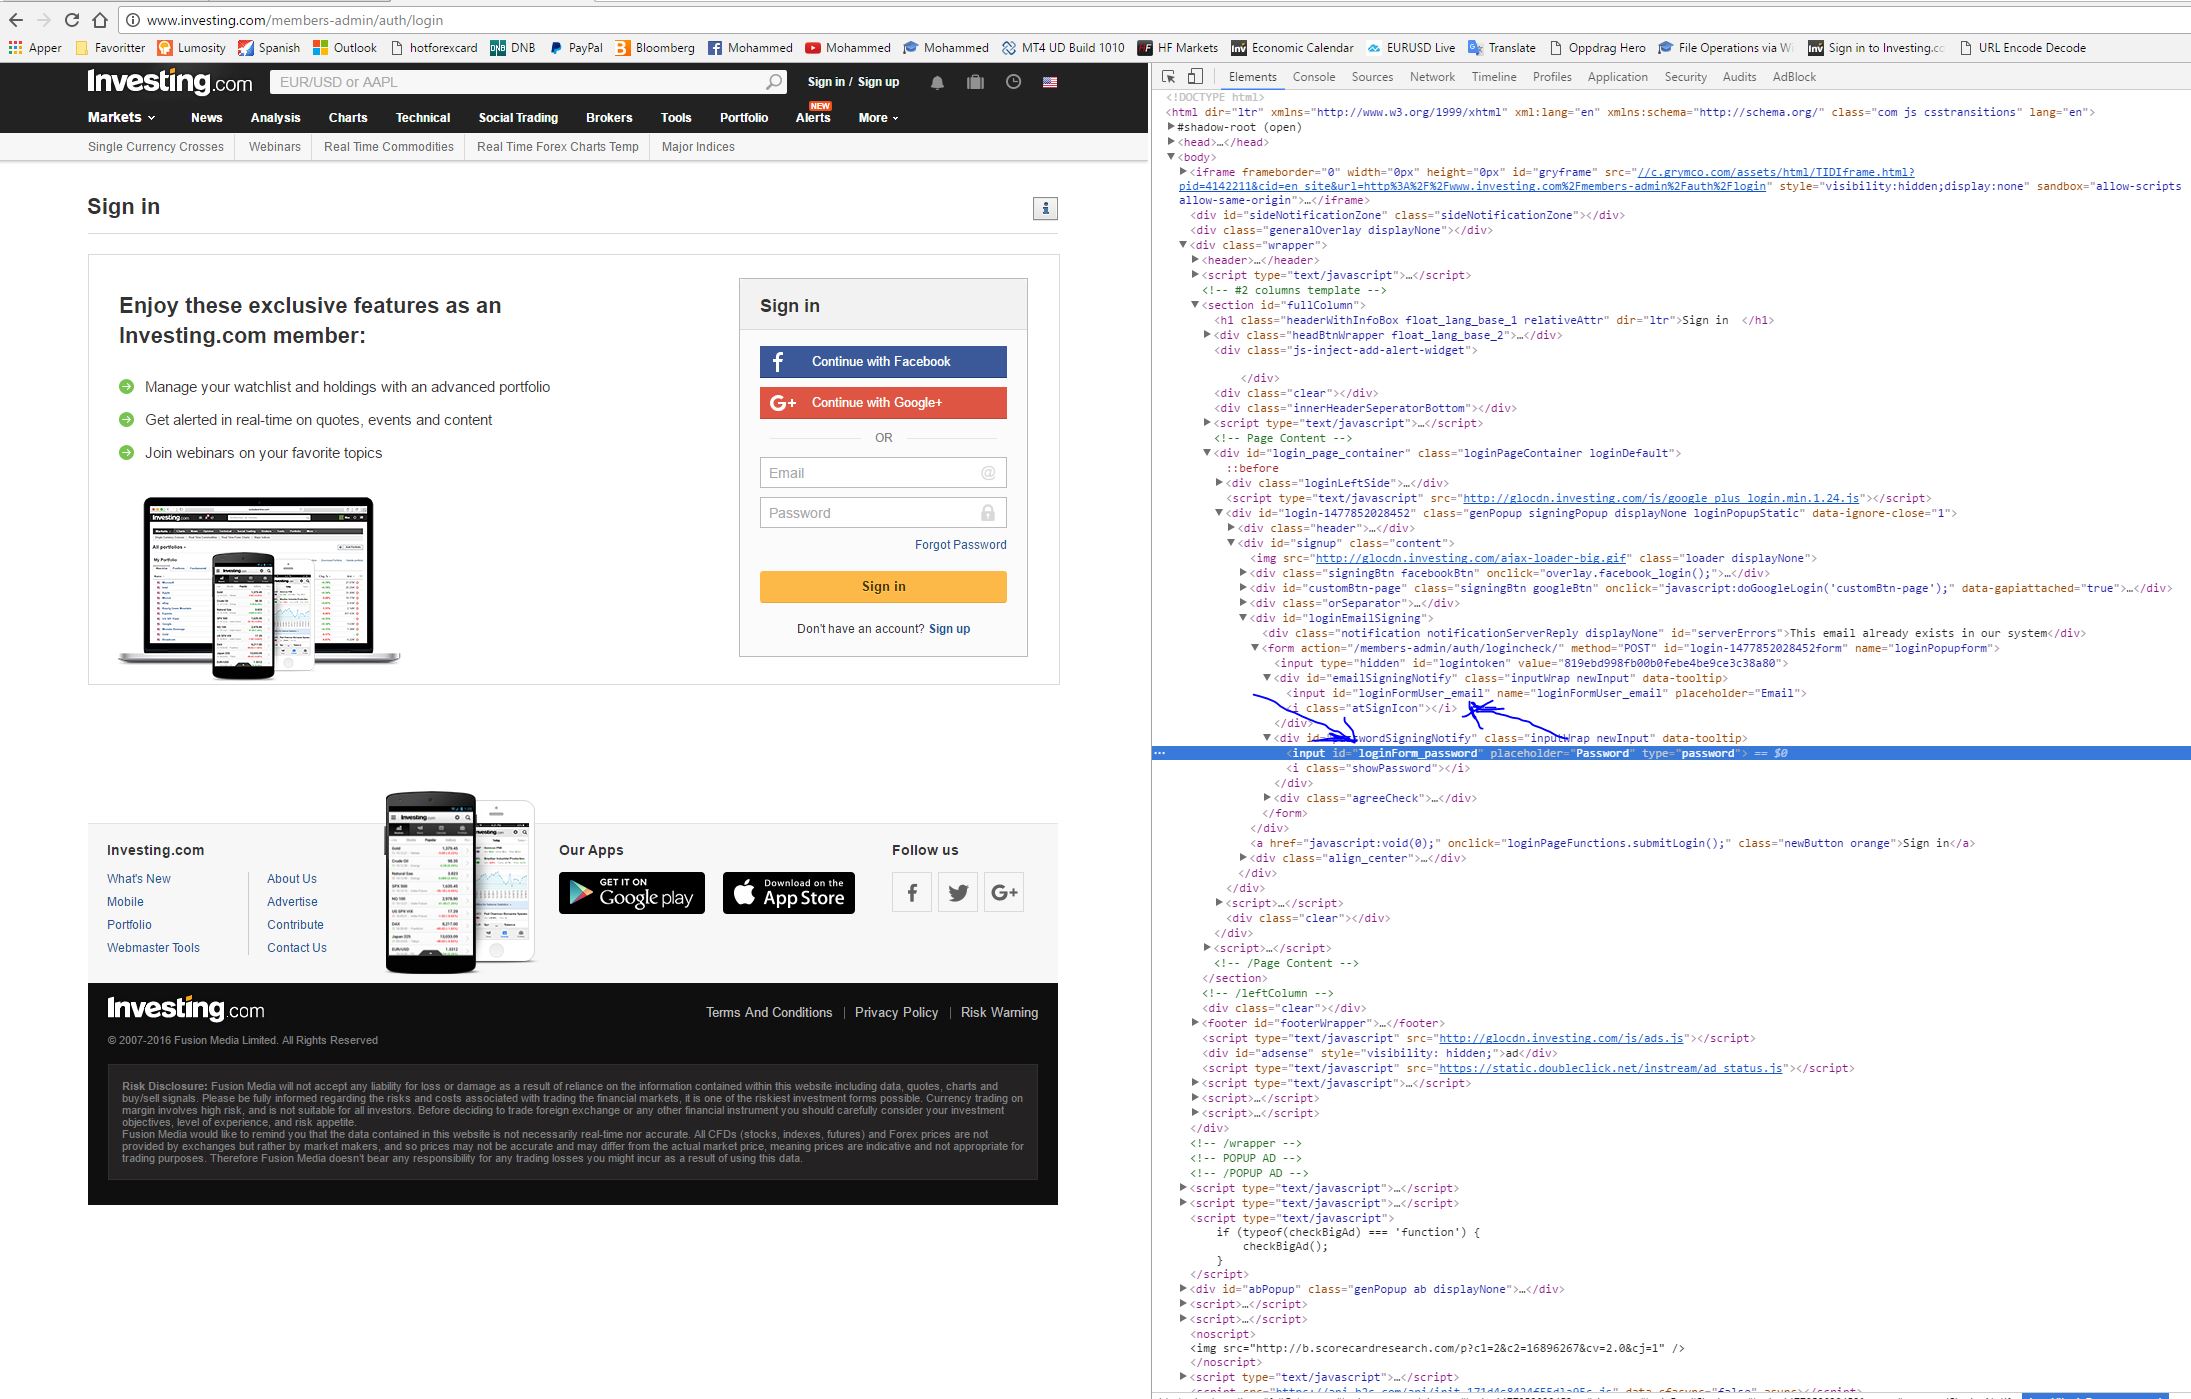Click the US flag language icon
Screen dimensions: 2191x1399
(1050, 82)
